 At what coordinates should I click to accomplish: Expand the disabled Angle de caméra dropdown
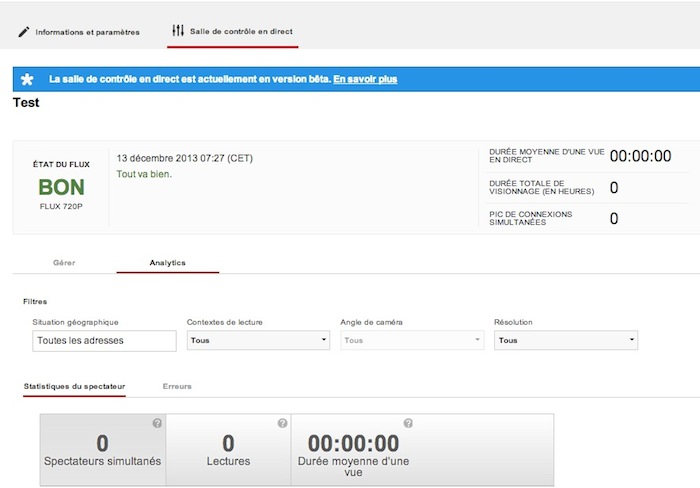(412, 340)
